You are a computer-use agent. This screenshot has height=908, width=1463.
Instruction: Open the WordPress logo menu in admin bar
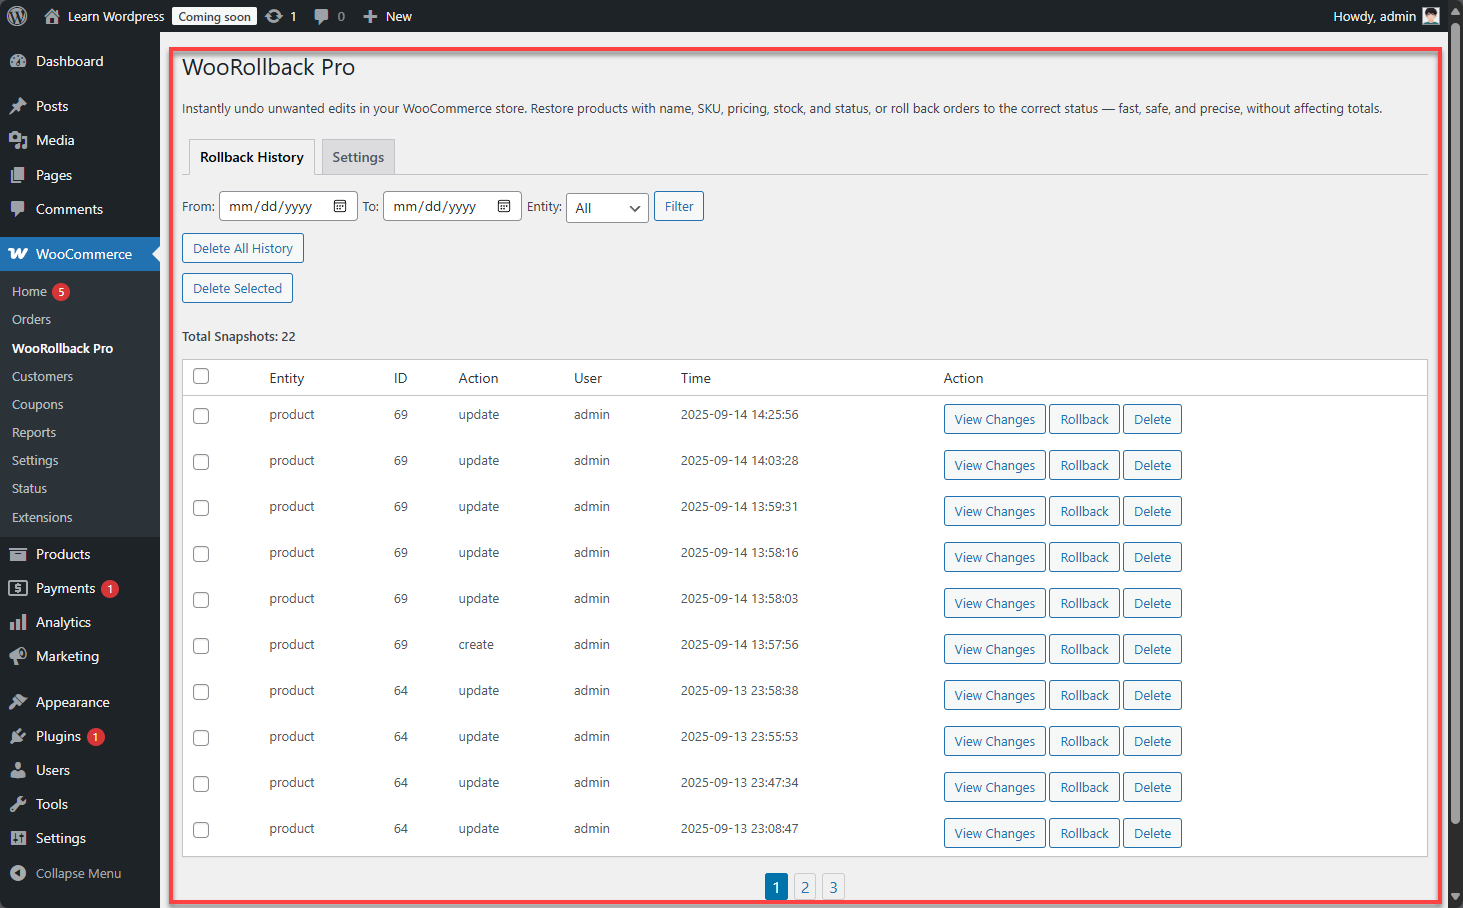pos(16,15)
